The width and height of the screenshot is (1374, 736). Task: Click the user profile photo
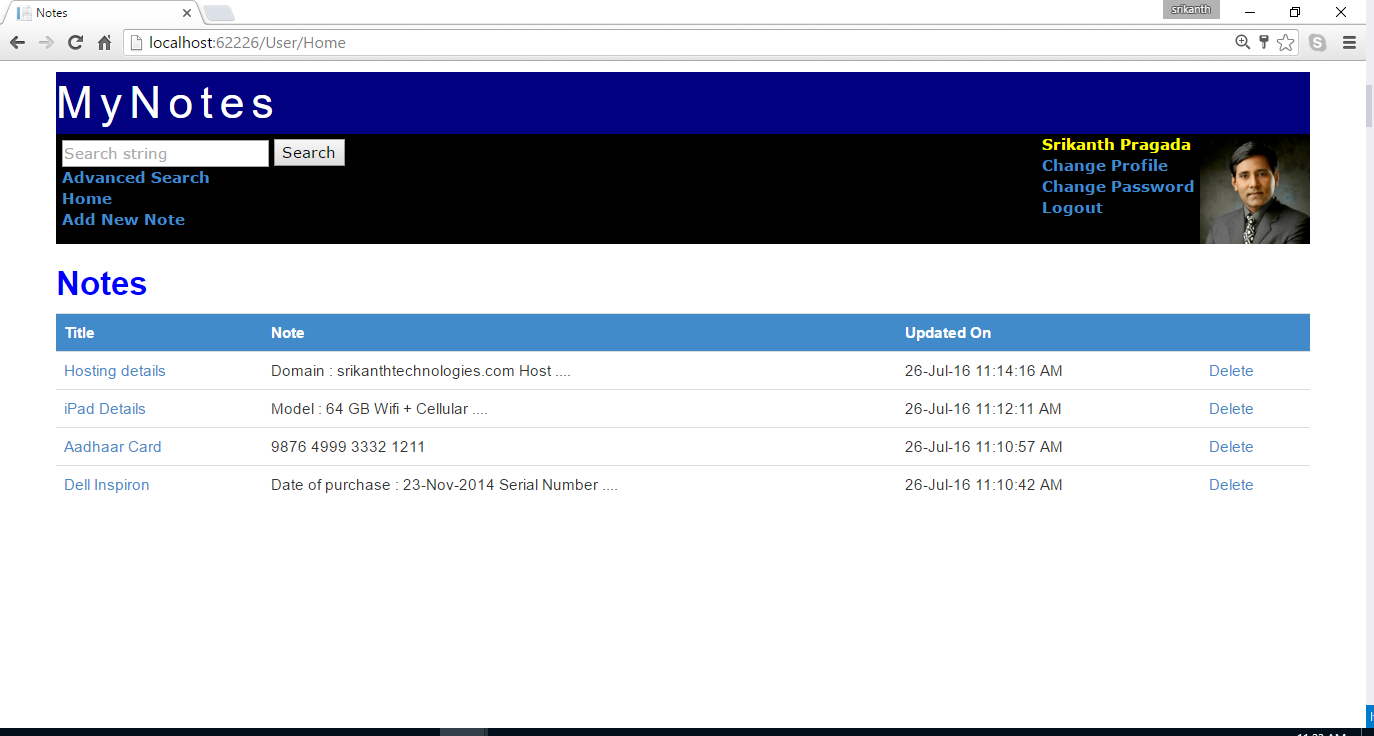pyautogui.click(x=1255, y=189)
